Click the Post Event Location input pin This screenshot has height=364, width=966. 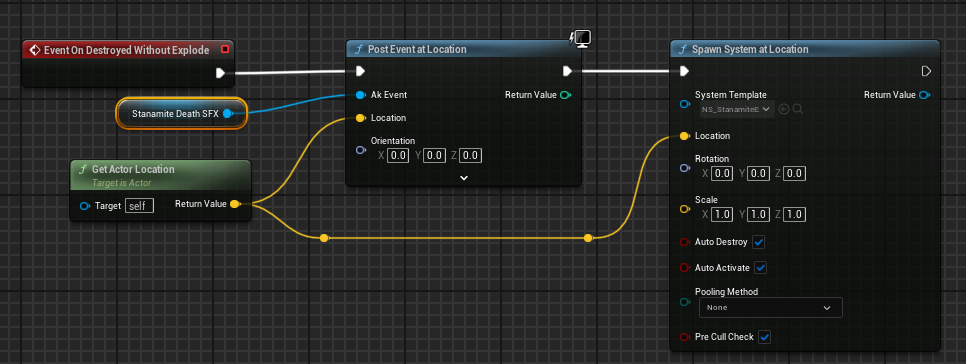tap(360, 118)
